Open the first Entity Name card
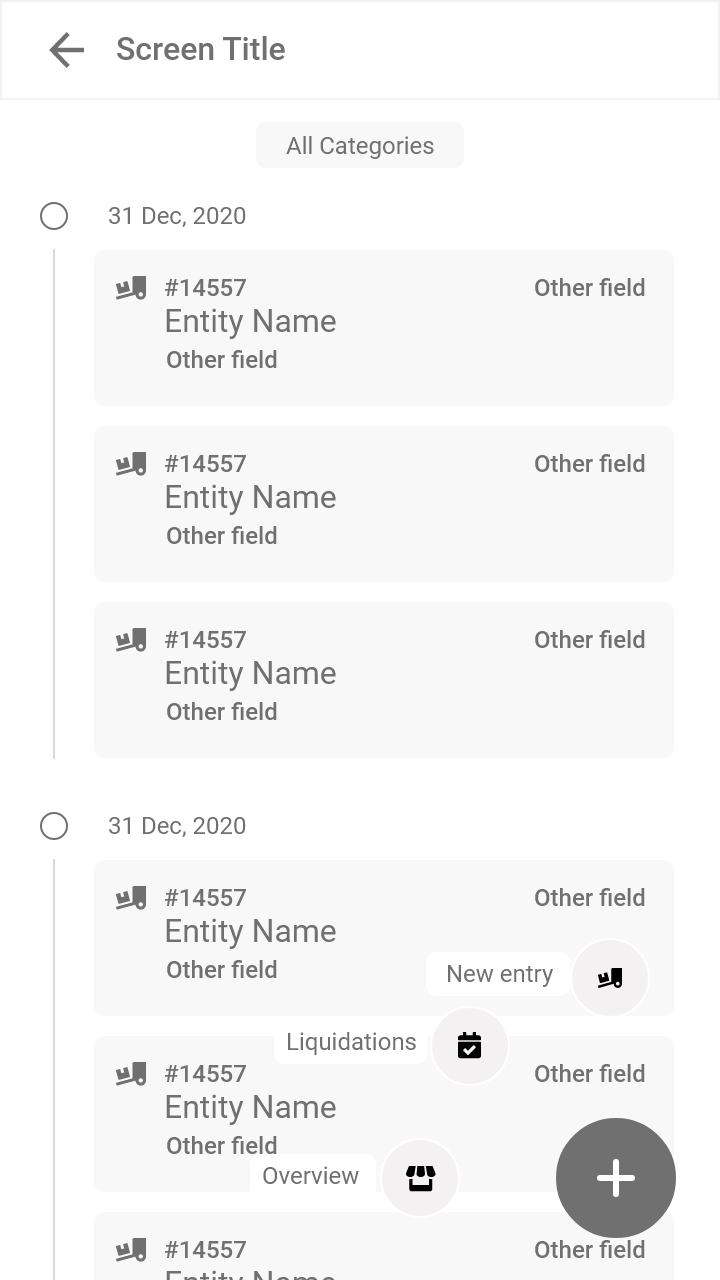 pyautogui.click(x=384, y=328)
